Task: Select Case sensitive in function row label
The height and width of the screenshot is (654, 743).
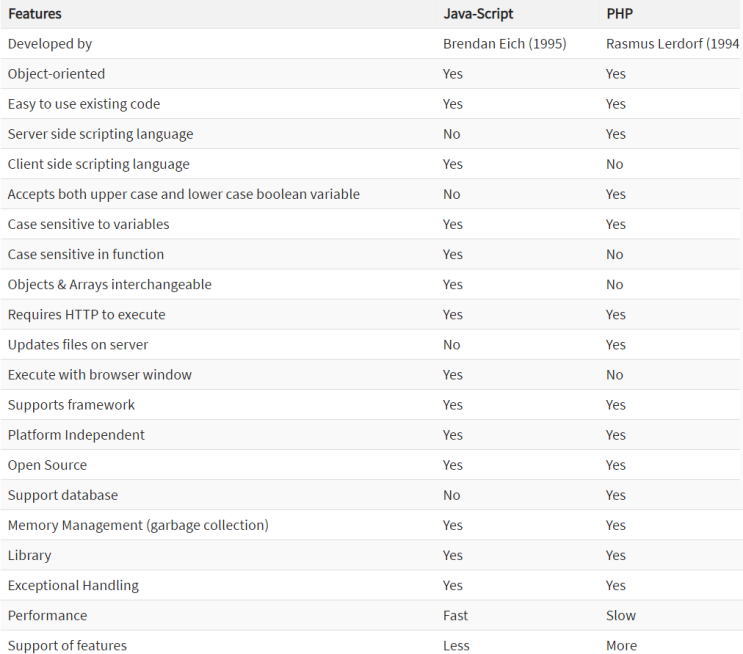Action: (86, 254)
